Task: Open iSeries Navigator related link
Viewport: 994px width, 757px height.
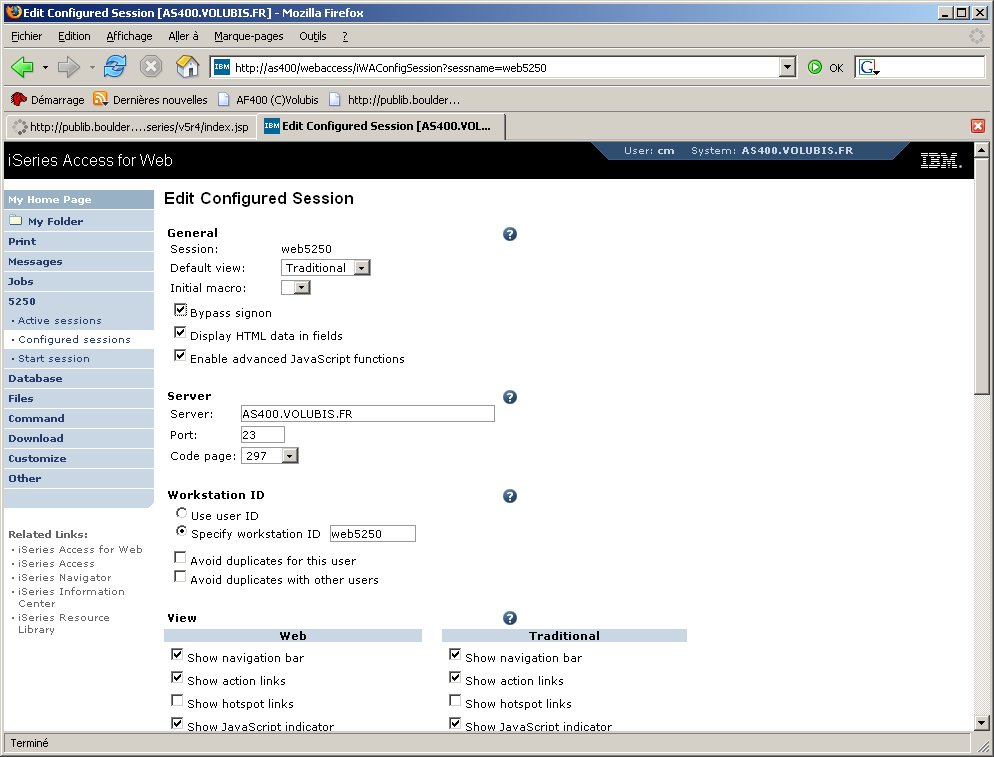Action: coord(65,578)
